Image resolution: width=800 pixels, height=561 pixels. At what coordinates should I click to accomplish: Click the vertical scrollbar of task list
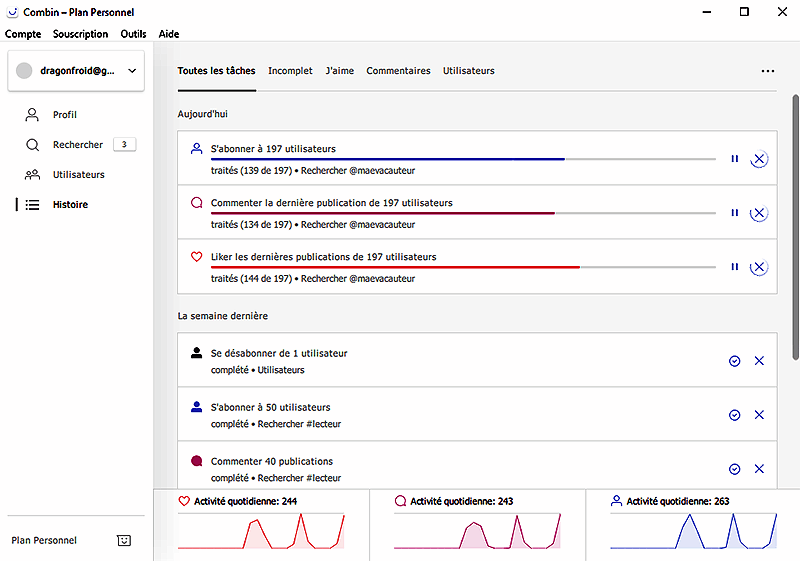click(795, 227)
